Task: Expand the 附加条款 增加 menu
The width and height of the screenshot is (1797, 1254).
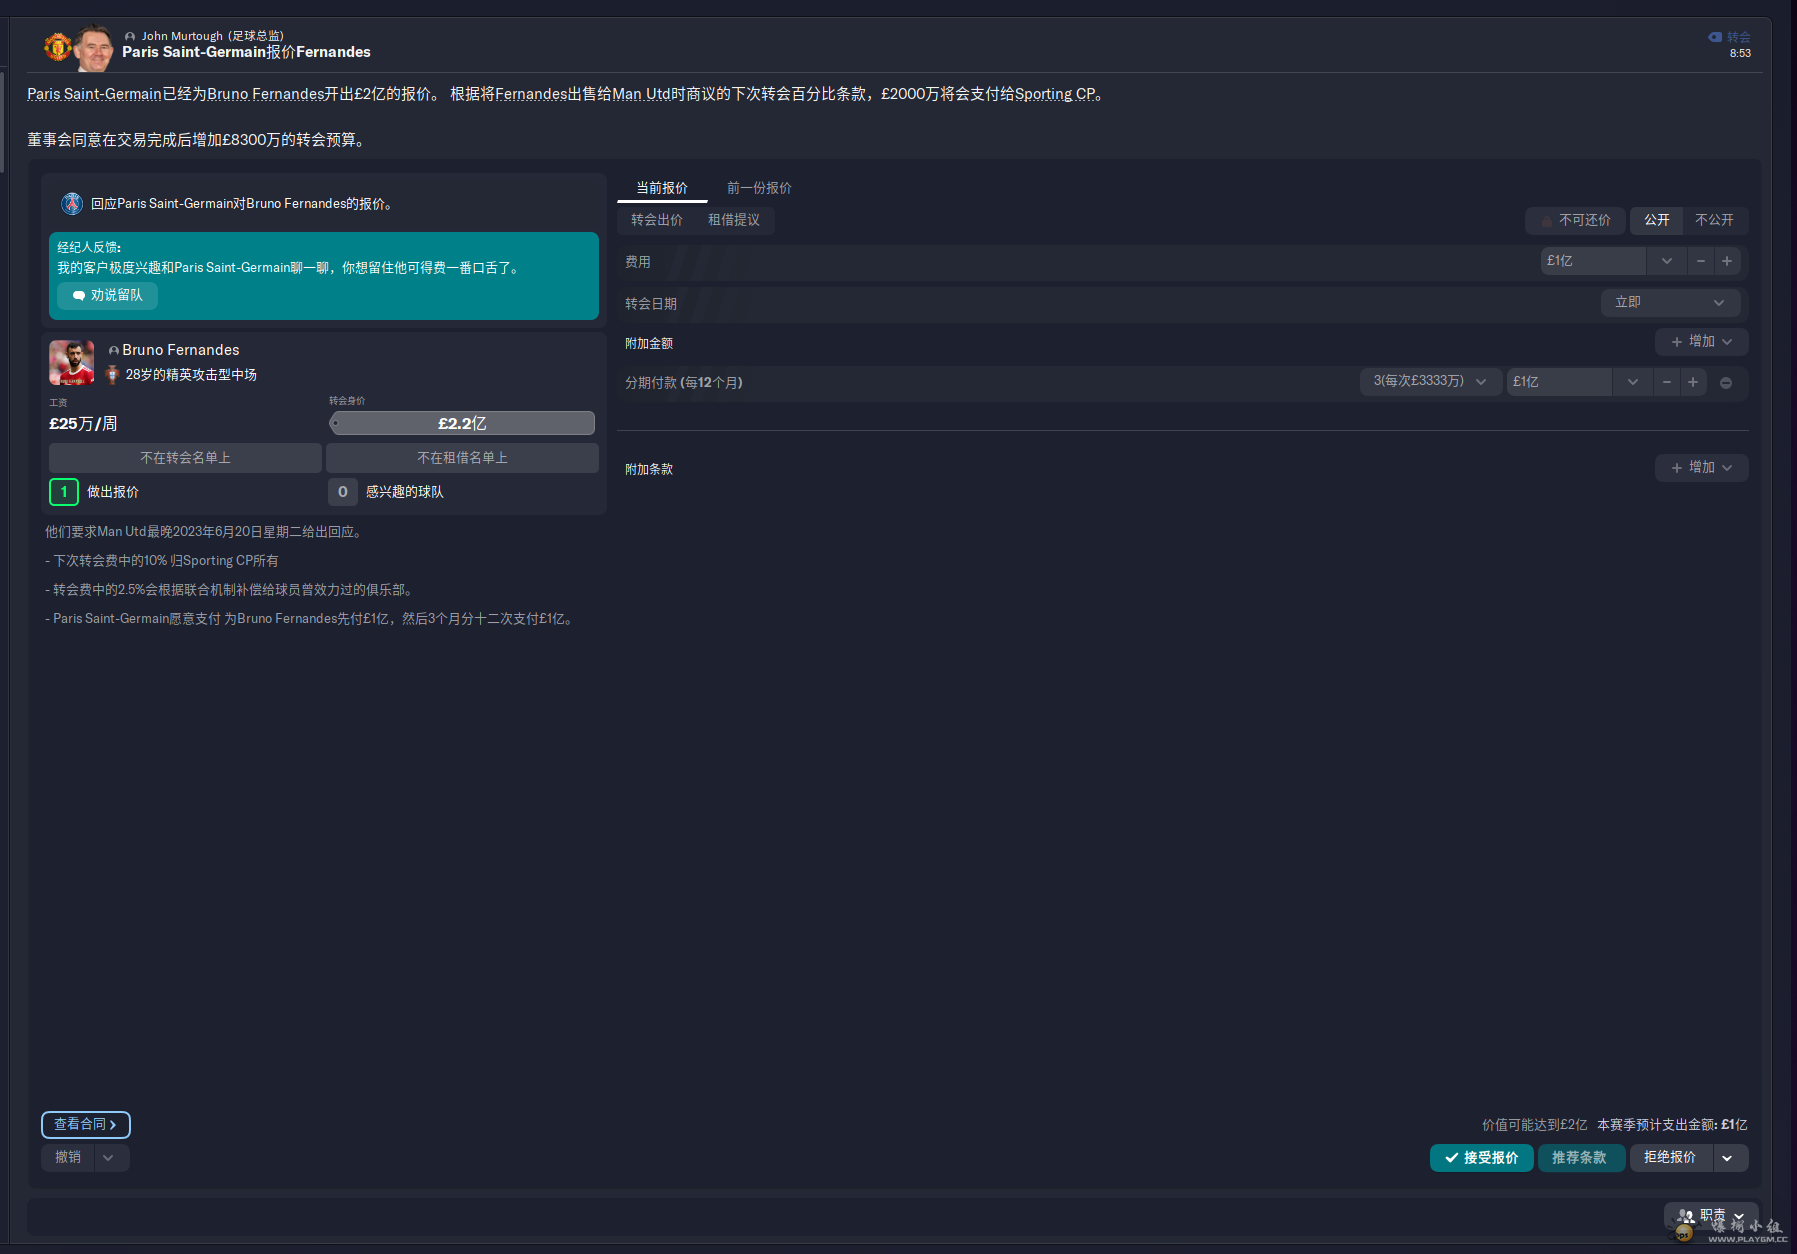Action: point(1702,468)
